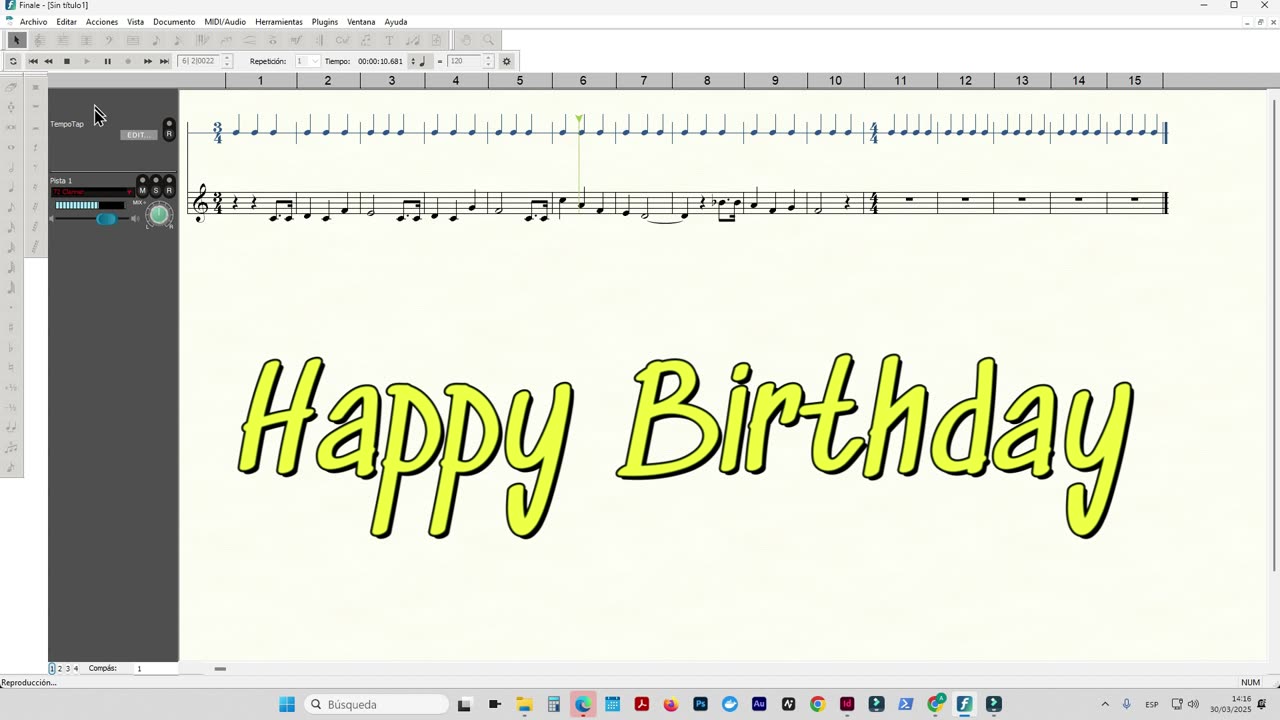1280x720 pixels.
Task: Switch to layer 2 selector
Action: pos(60,668)
